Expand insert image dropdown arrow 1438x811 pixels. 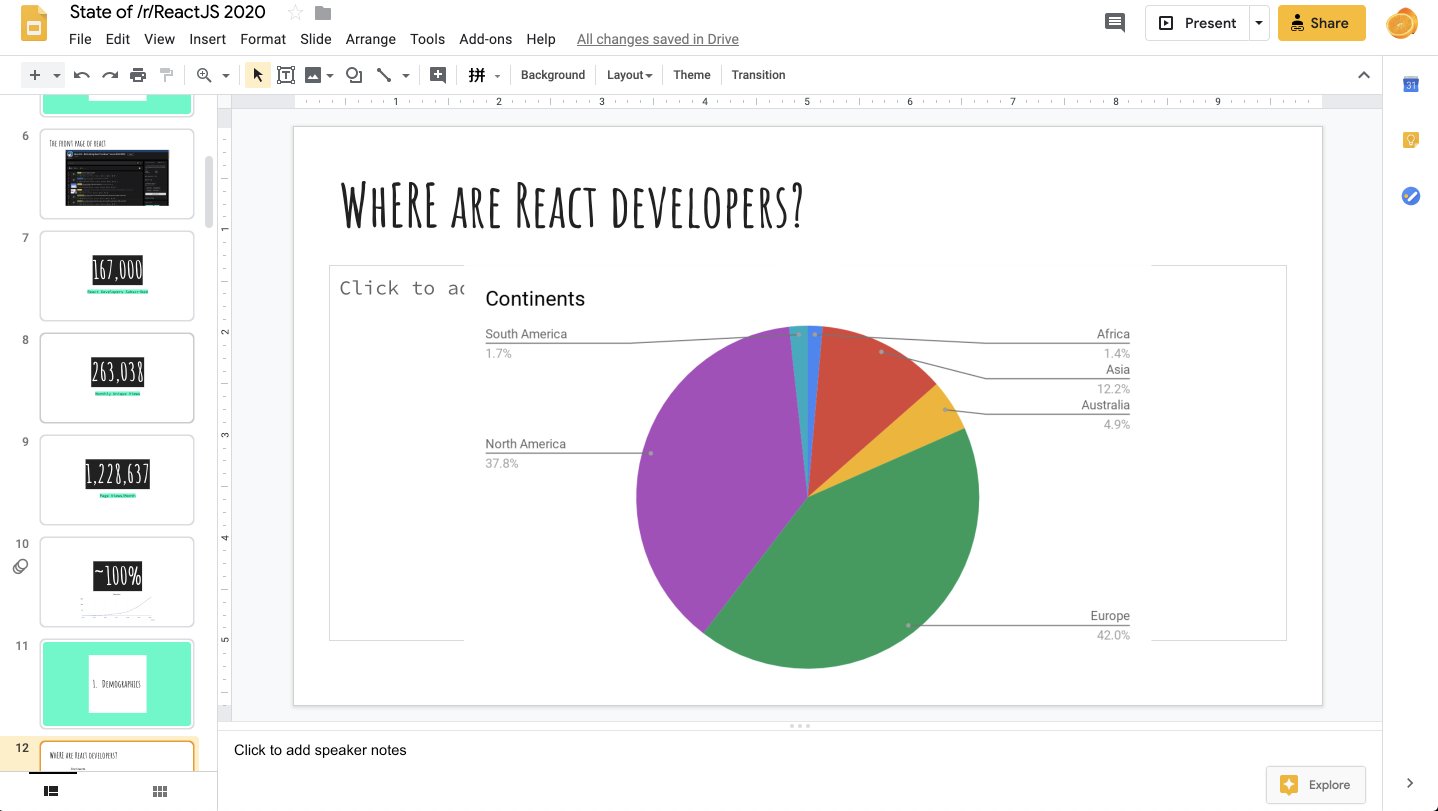pyautogui.click(x=330, y=75)
